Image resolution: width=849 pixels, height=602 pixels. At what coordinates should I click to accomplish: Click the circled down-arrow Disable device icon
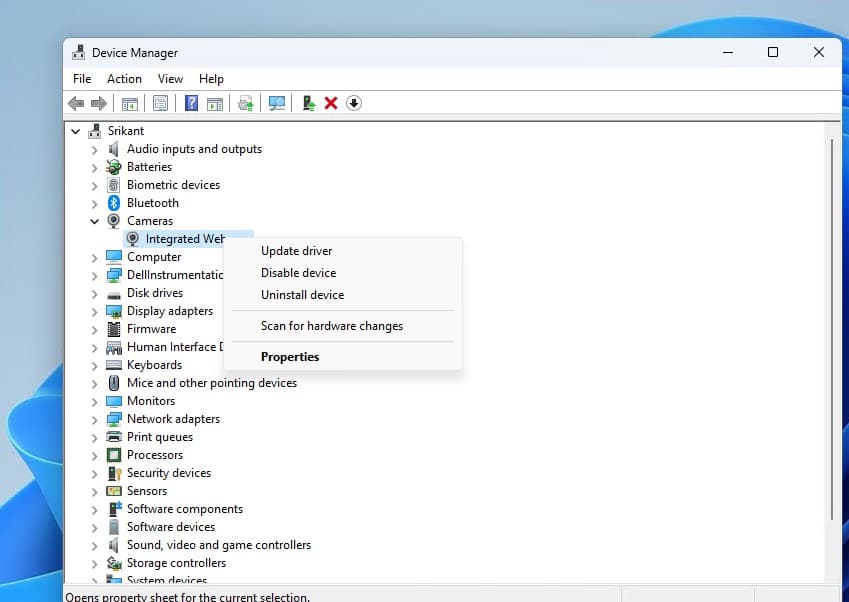(354, 103)
